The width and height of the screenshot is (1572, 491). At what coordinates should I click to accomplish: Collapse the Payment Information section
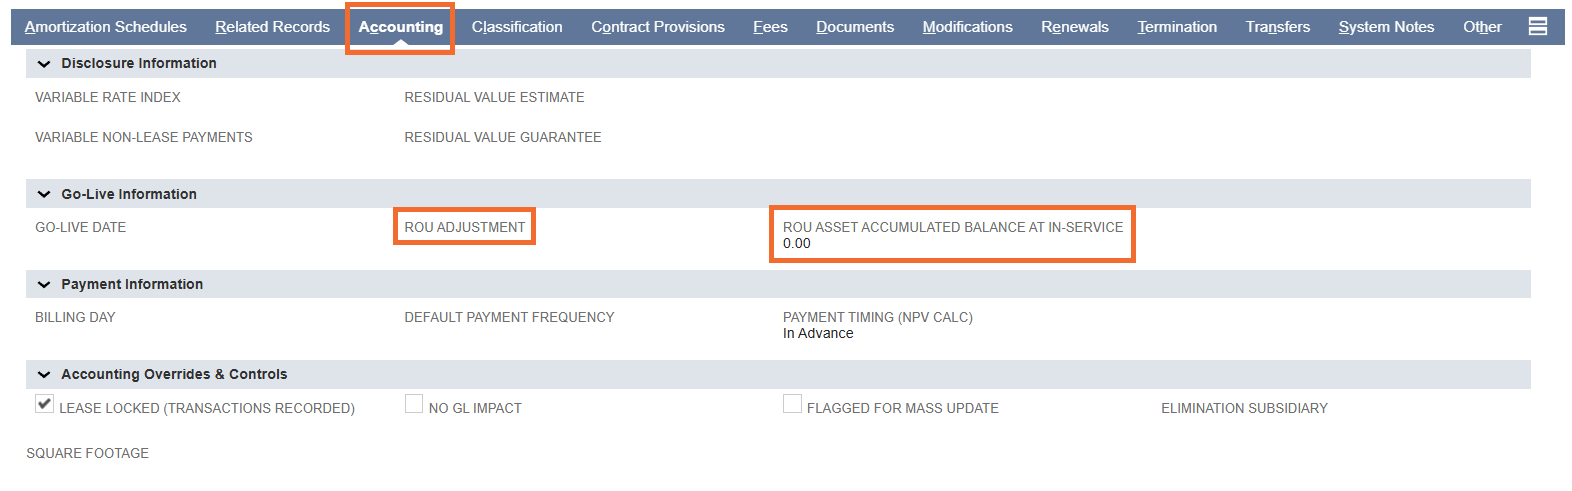44,284
